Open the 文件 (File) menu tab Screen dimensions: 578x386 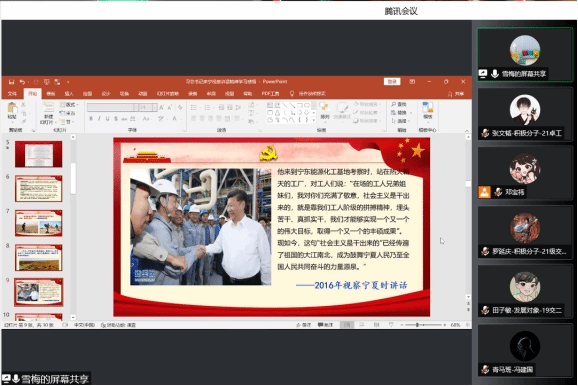point(12,94)
